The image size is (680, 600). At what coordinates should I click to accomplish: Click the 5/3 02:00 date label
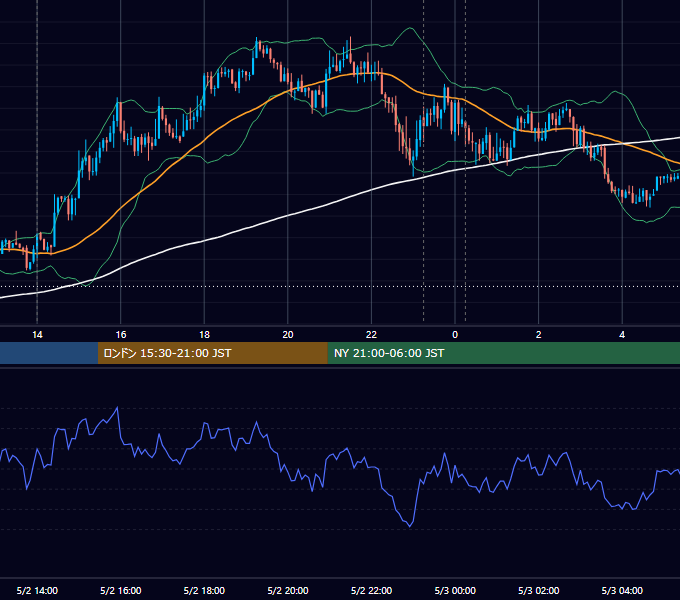click(x=539, y=590)
